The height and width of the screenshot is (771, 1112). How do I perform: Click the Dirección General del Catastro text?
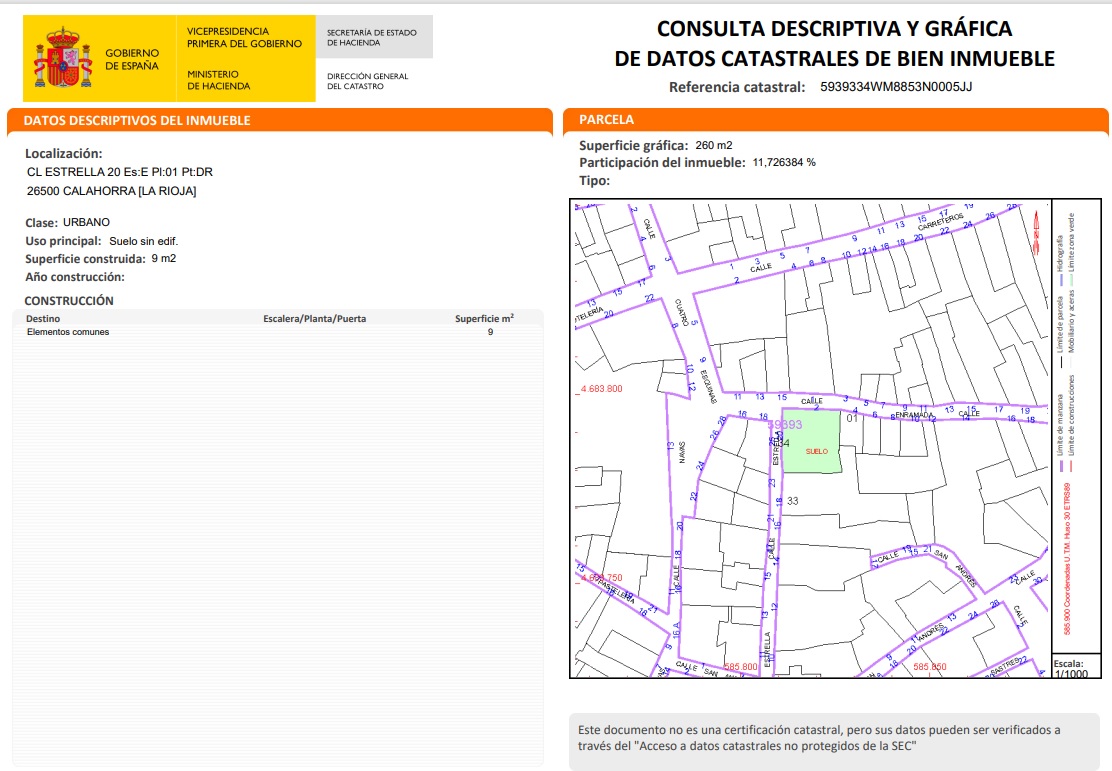coord(367,81)
